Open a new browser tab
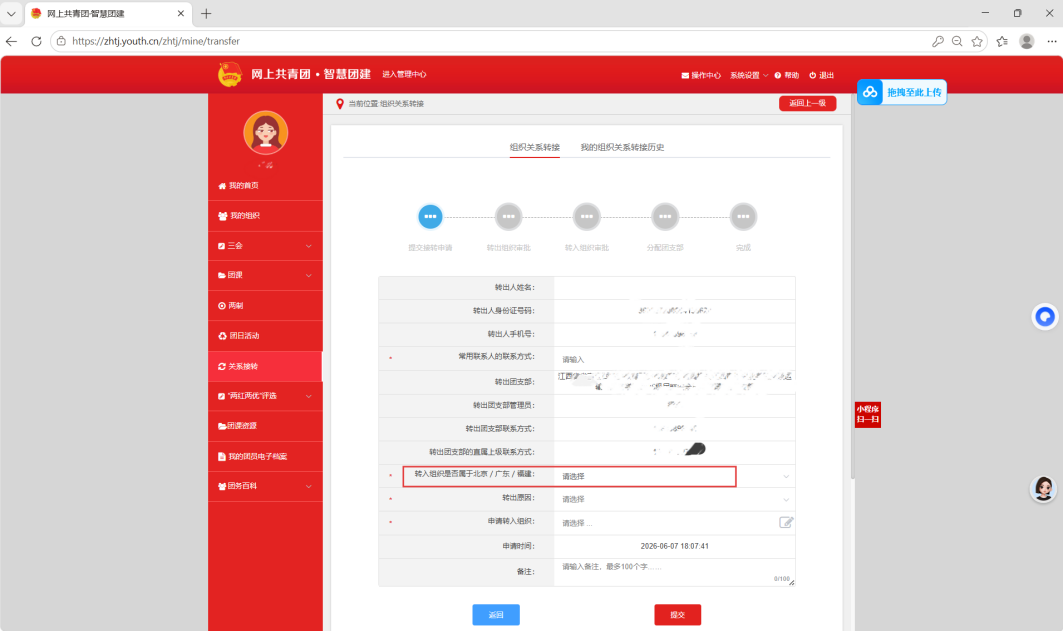 [x=206, y=14]
